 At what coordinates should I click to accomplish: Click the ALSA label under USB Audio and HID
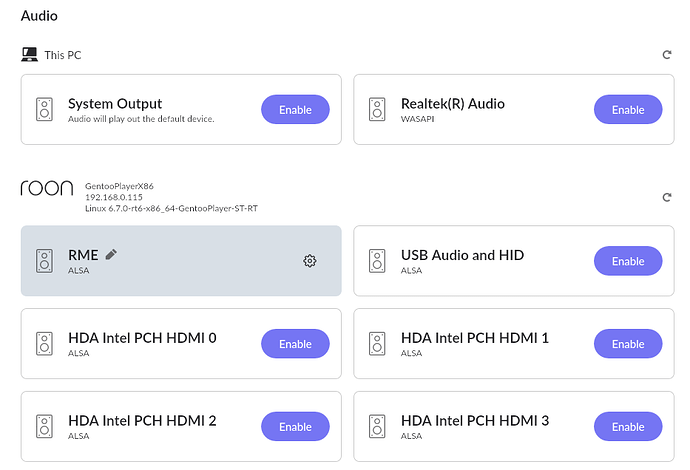[411, 271]
